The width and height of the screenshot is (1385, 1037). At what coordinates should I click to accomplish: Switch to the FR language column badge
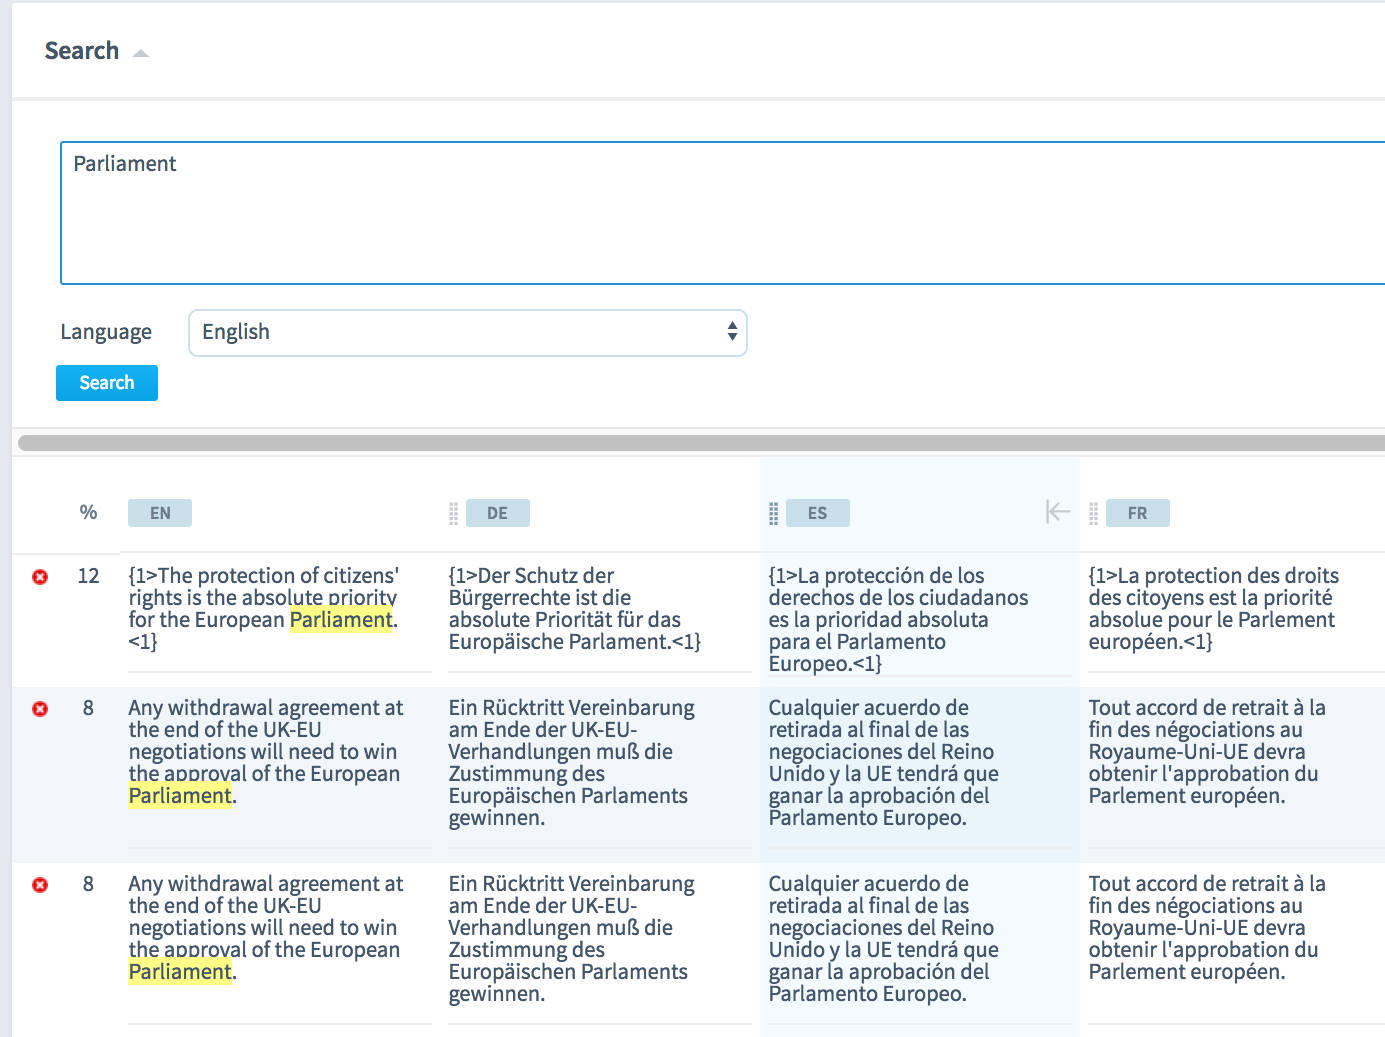[x=1137, y=512]
